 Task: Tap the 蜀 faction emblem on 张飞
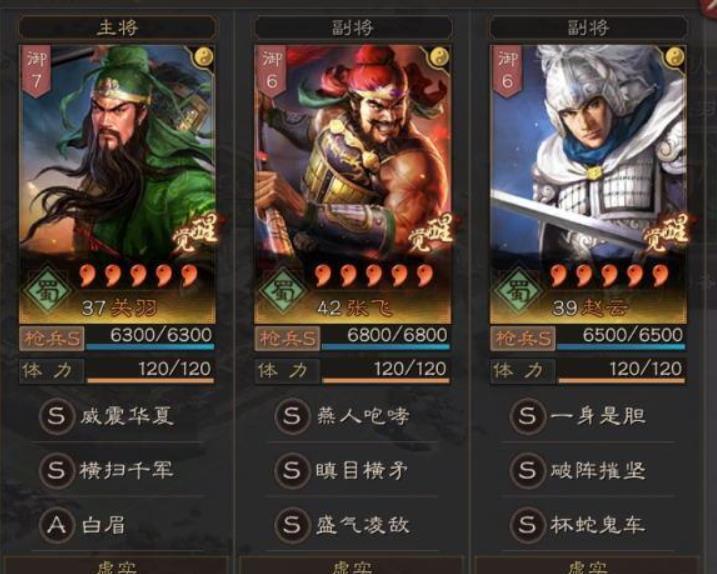click(x=283, y=291)
